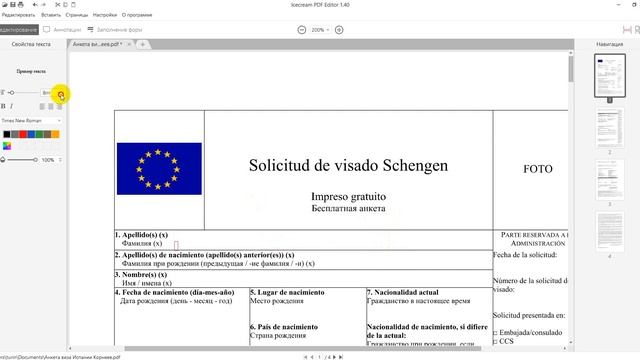Adjust the opacity slider handle
This screenshot has height=360, width=640.
point(36,160)
